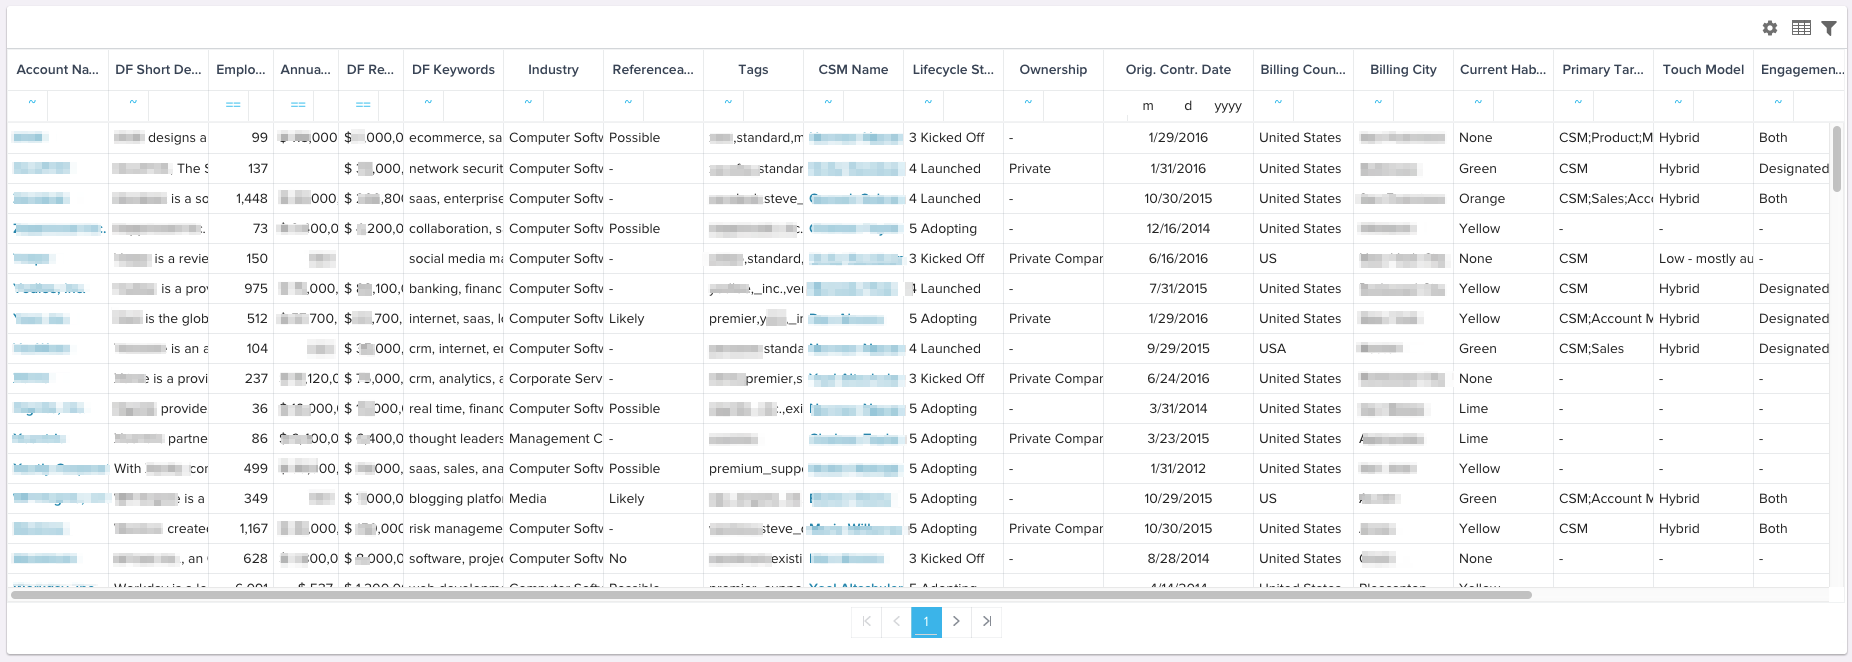Click the horizontal scrollbar under the grid
Screen dimensions: 1852x662
tap(770, 595)
